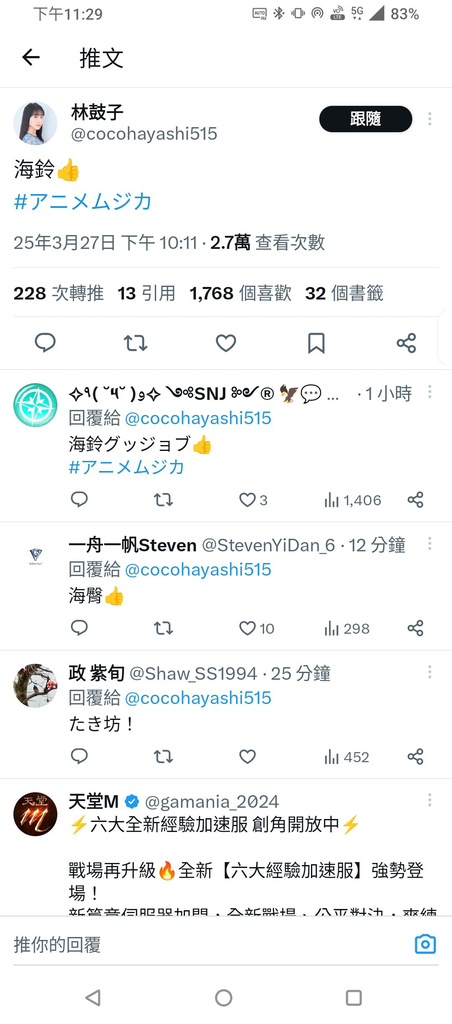Like the main tweet with the heart icon
Screen dimensions: 452x1024
click(226, 342)
